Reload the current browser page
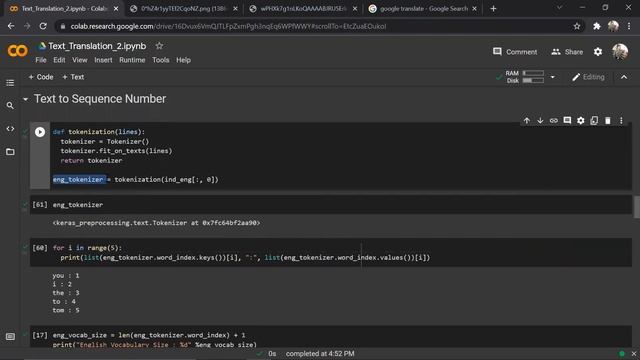Image resolution: width=640 pixels, height=360 pixels. coord(43,26)
